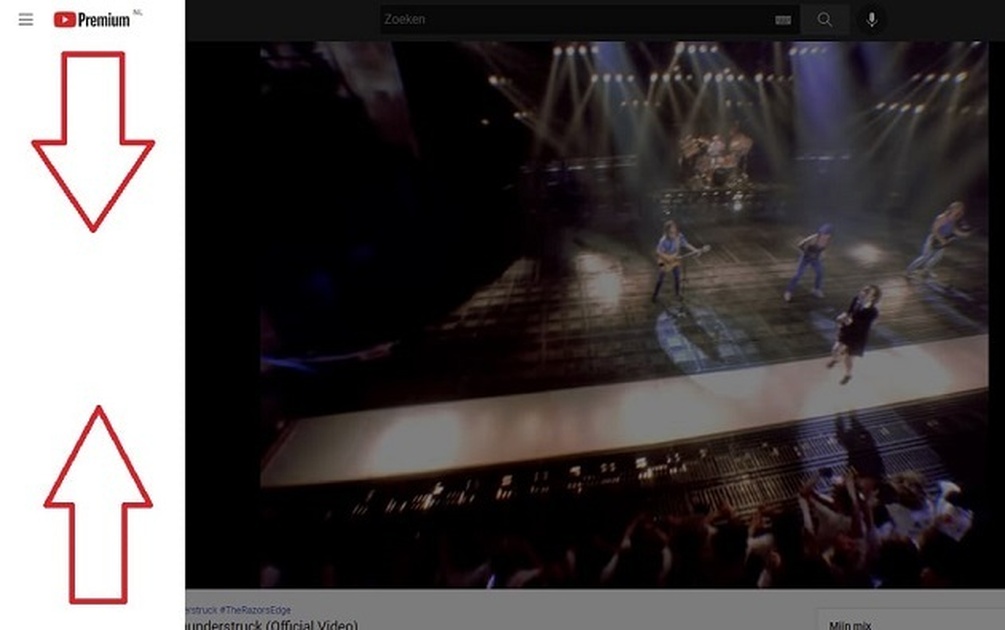
Task: Open the on-screen keyboard icon in search
Action: click(783, 20)
